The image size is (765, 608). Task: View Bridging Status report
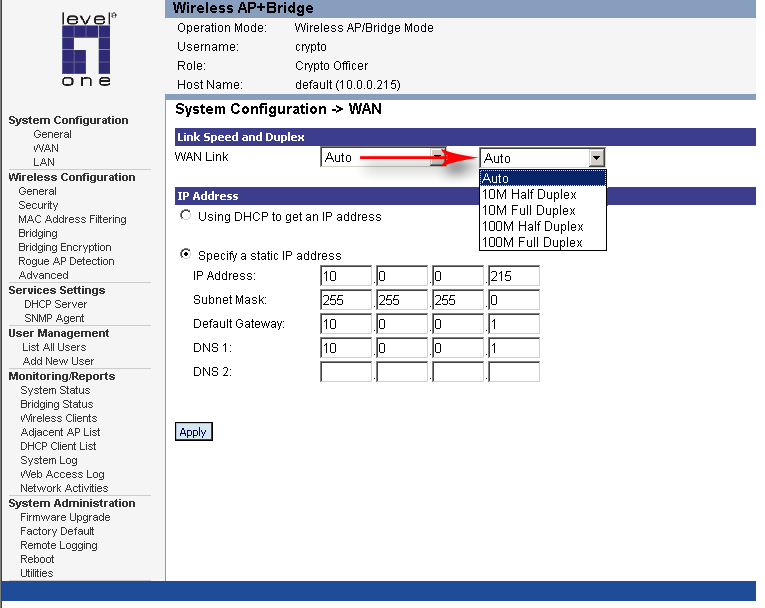(x=57, y=404)
